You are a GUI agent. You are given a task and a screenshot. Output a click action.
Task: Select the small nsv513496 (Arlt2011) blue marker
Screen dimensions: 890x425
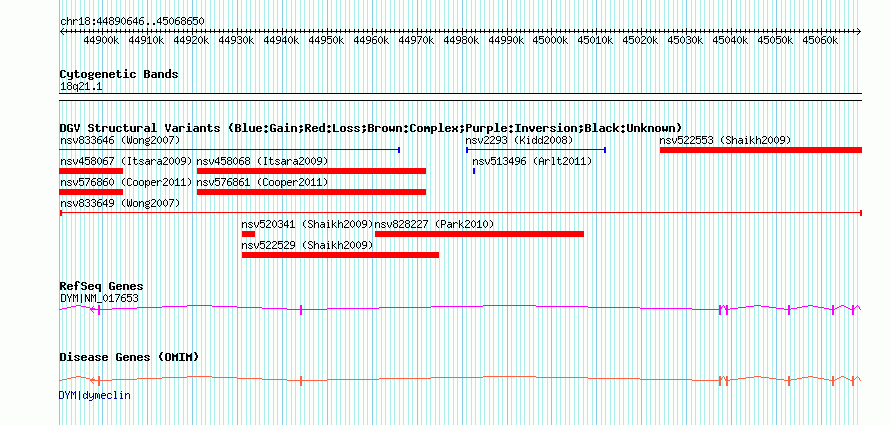tap(474, 171)
